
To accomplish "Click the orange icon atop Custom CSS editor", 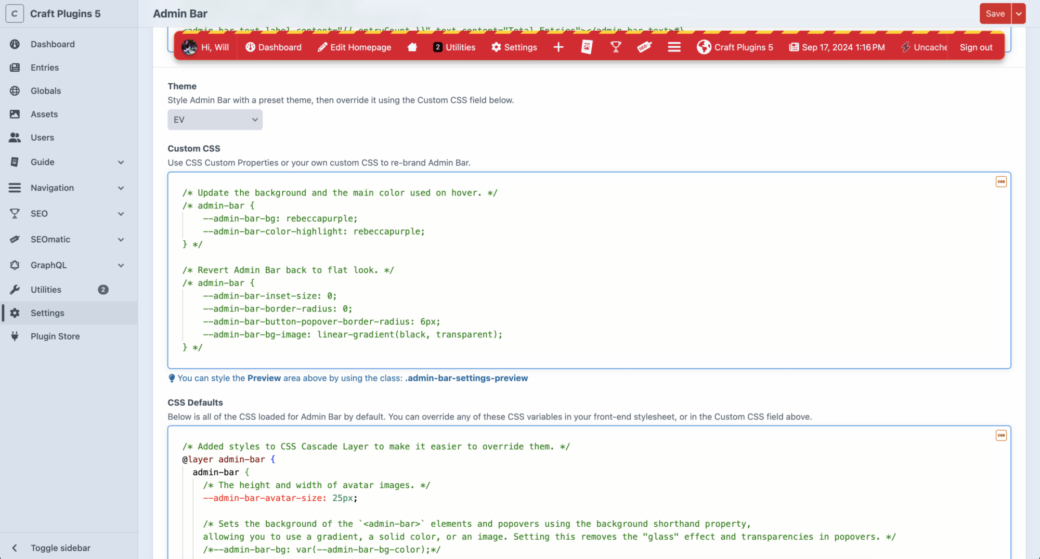I will 1000,181.
